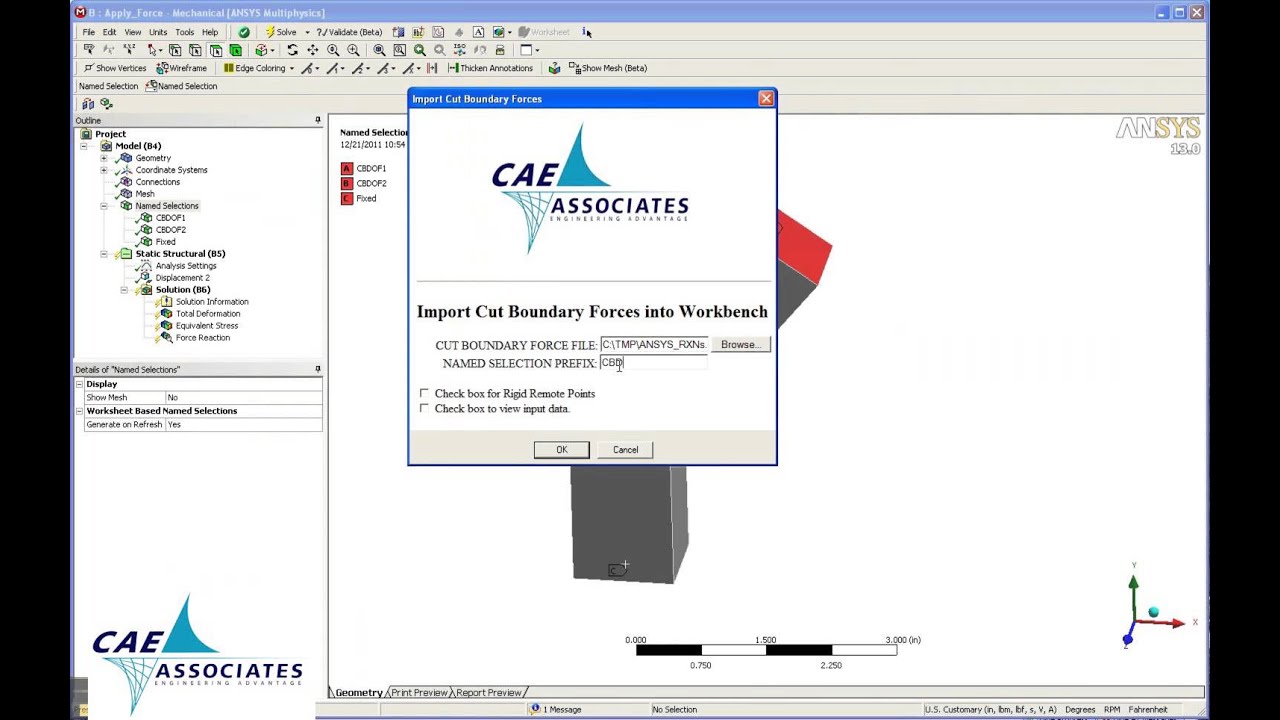This screenshot has height=720, width=1280.
Task: Toggle Show Mesh (Beta)
Action: pyautogui.click(x=608, y=68)
